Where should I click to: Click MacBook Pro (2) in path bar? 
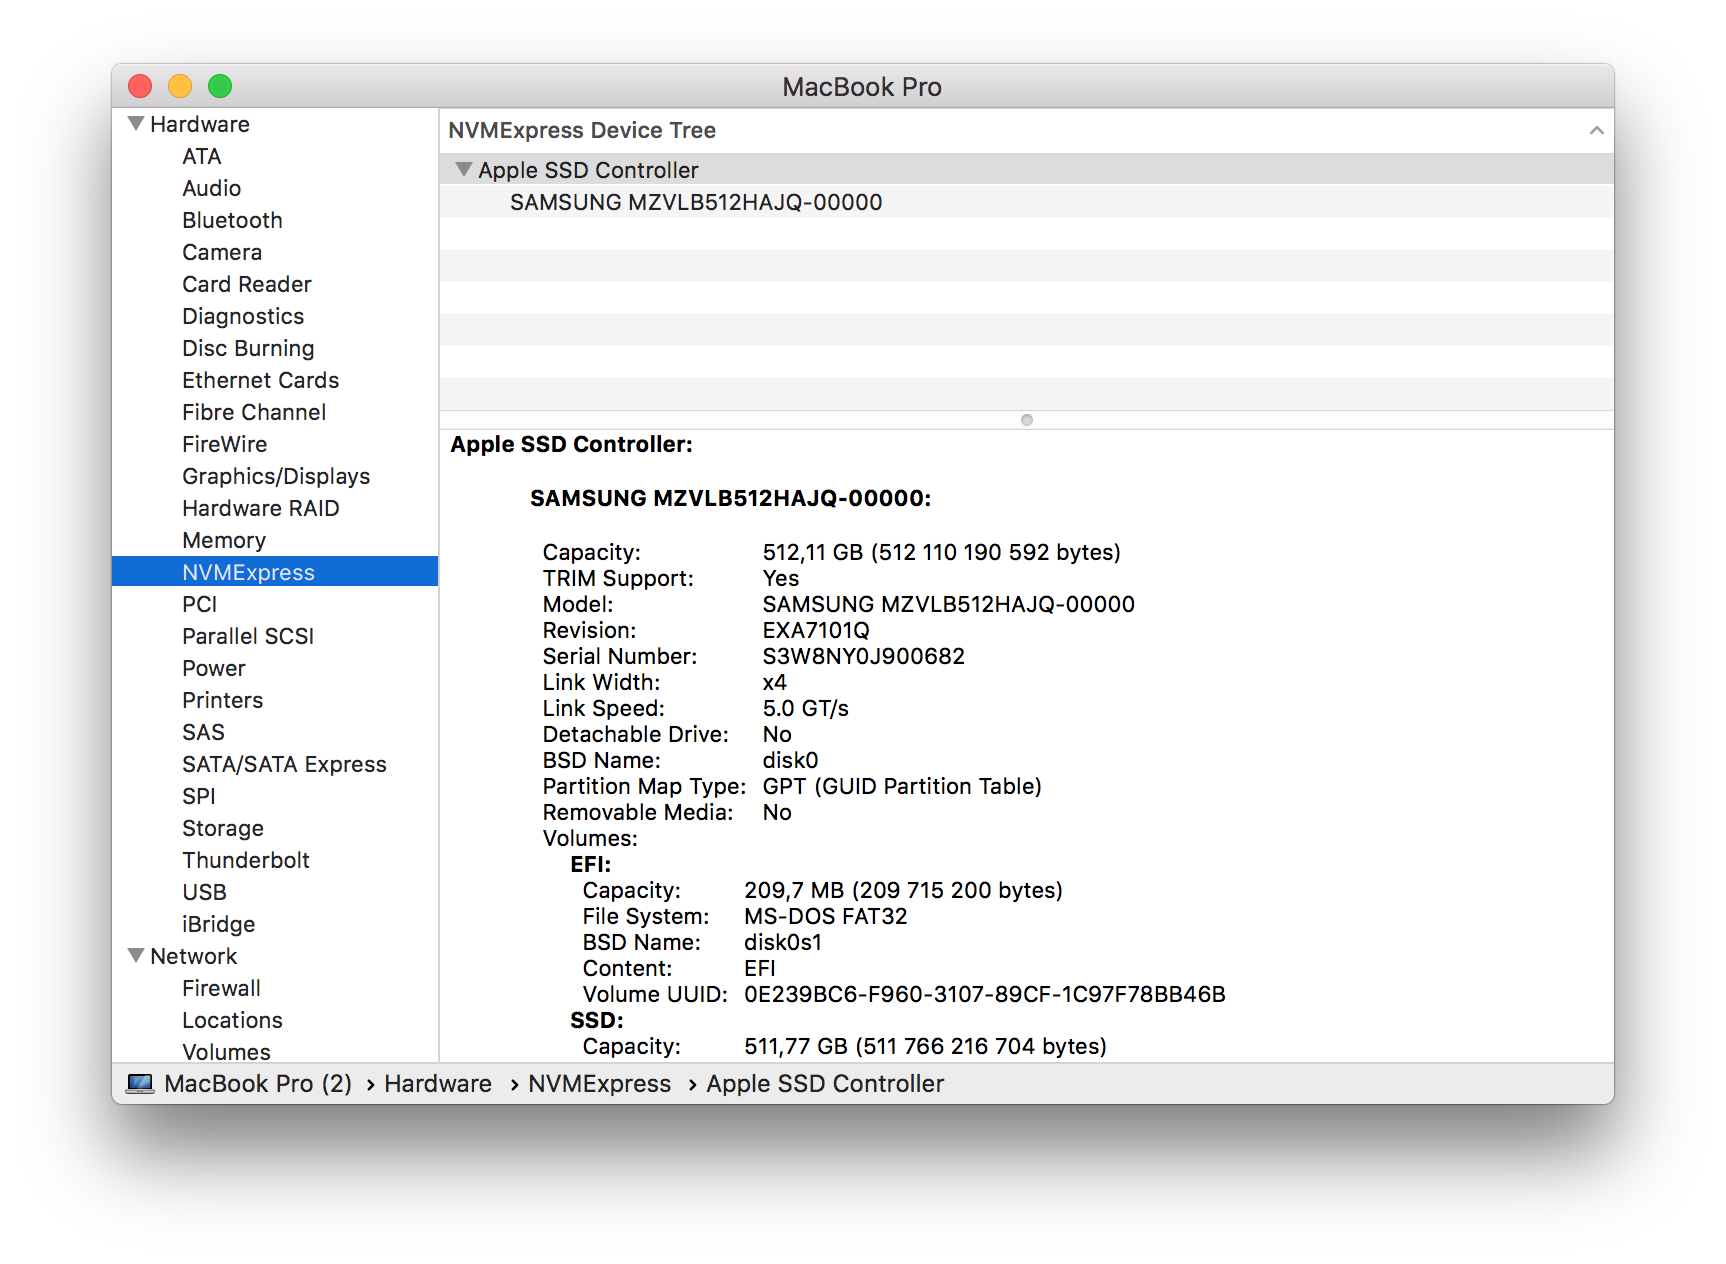pos(258,1084)
